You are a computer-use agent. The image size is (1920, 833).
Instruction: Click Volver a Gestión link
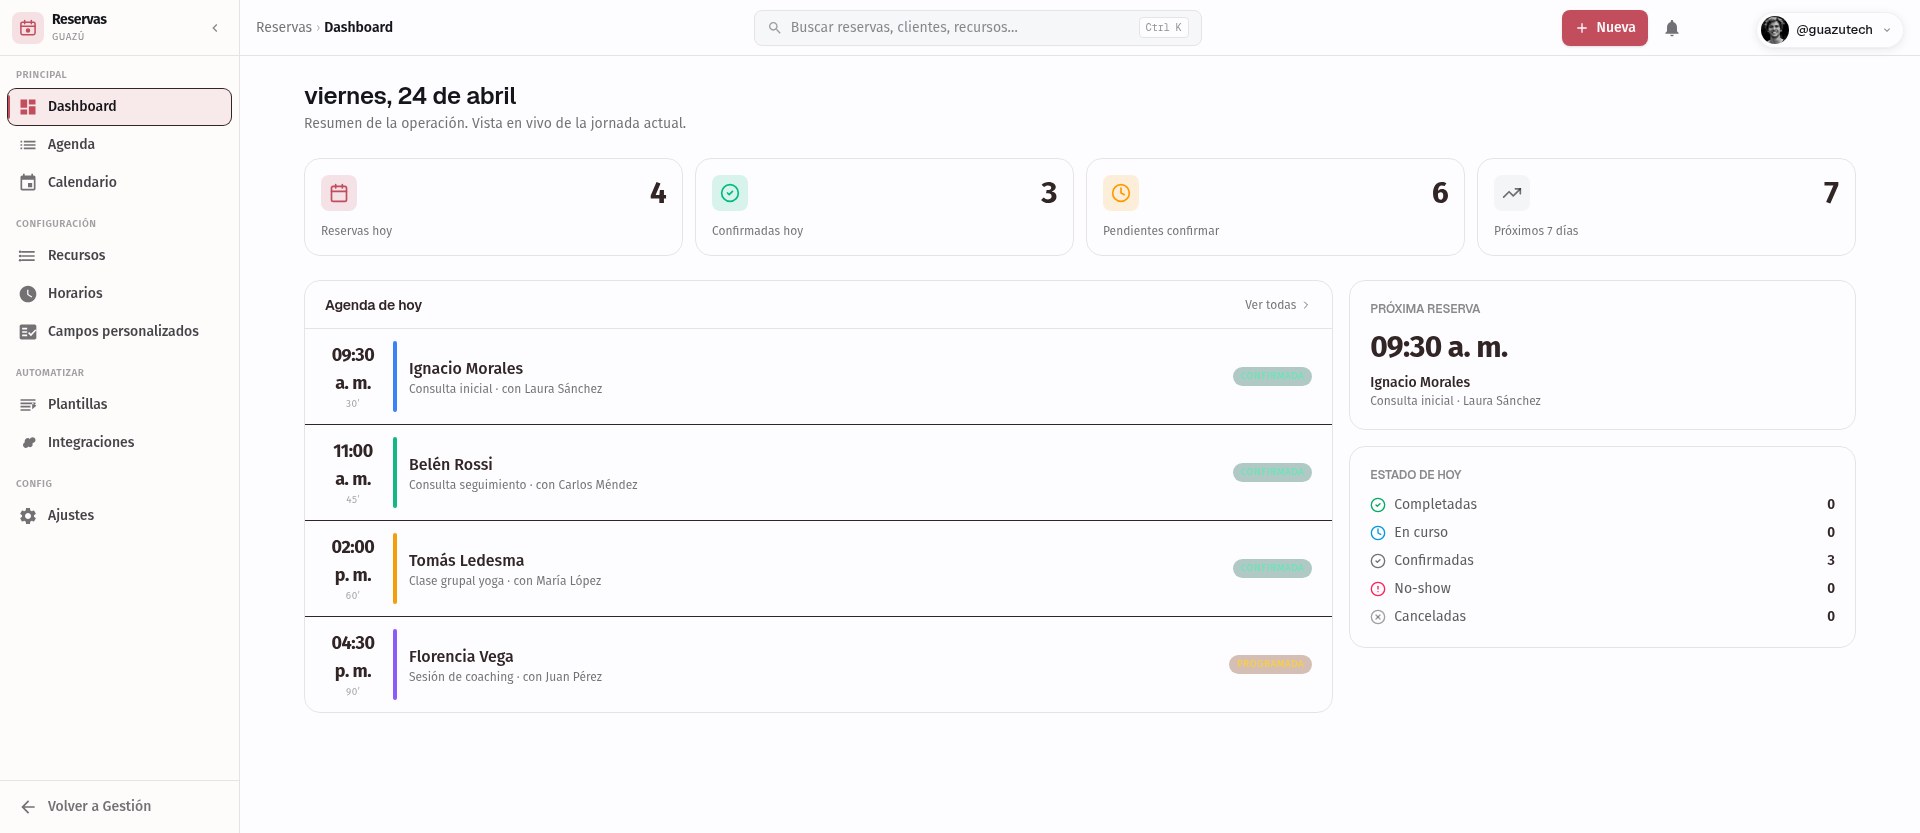click(99, 806)
